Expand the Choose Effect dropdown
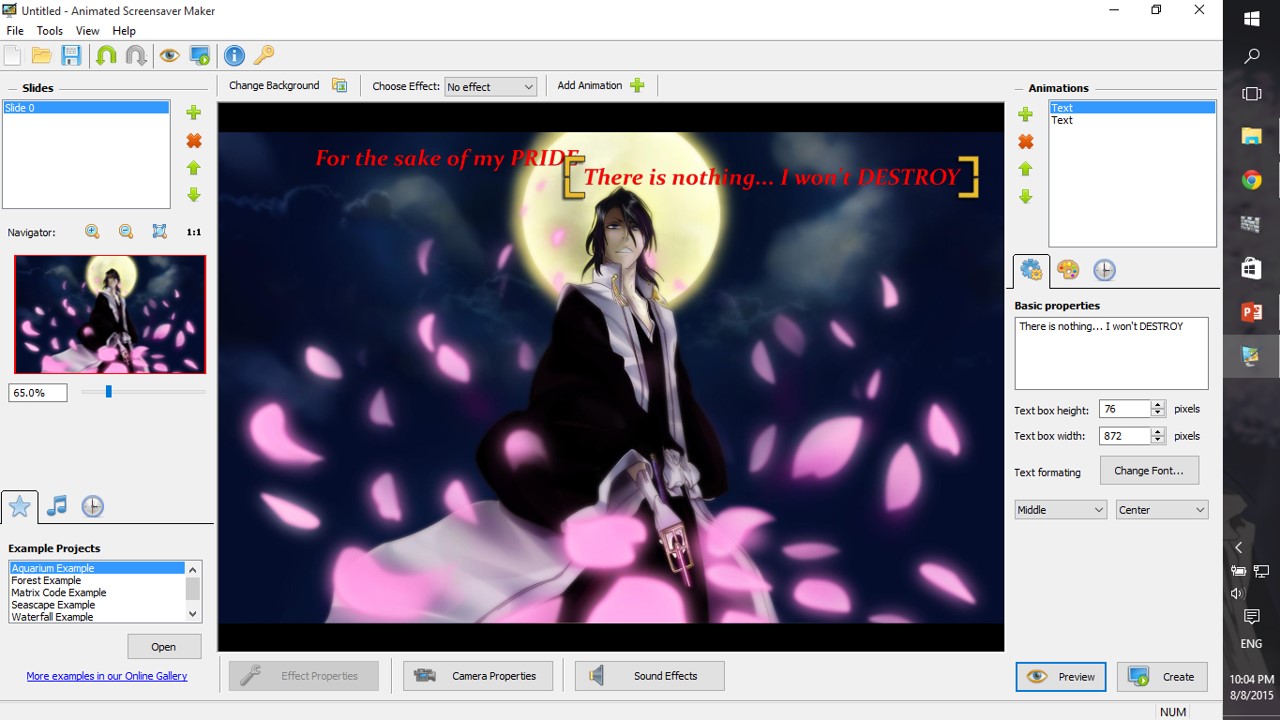The image size is (1280, 720). point(490,87)
